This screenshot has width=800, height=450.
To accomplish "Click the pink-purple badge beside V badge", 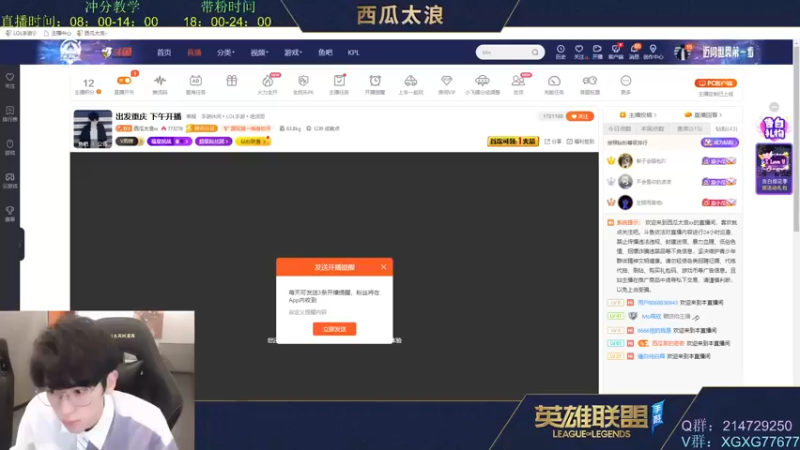I will pyautogui.click(x=169, y=141).
